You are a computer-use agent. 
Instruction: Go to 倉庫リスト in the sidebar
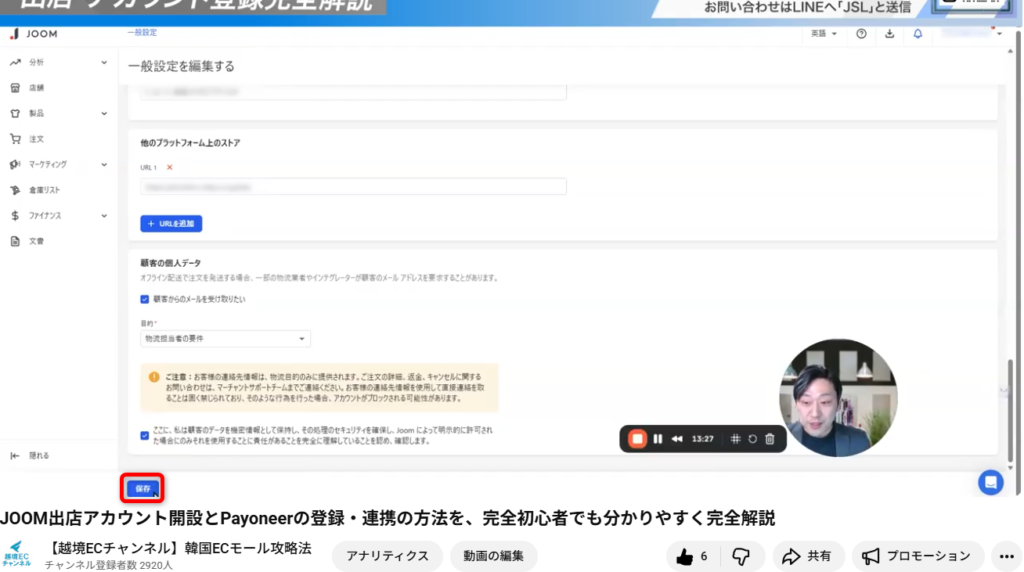pyautogui.click(x=46, y=190)
